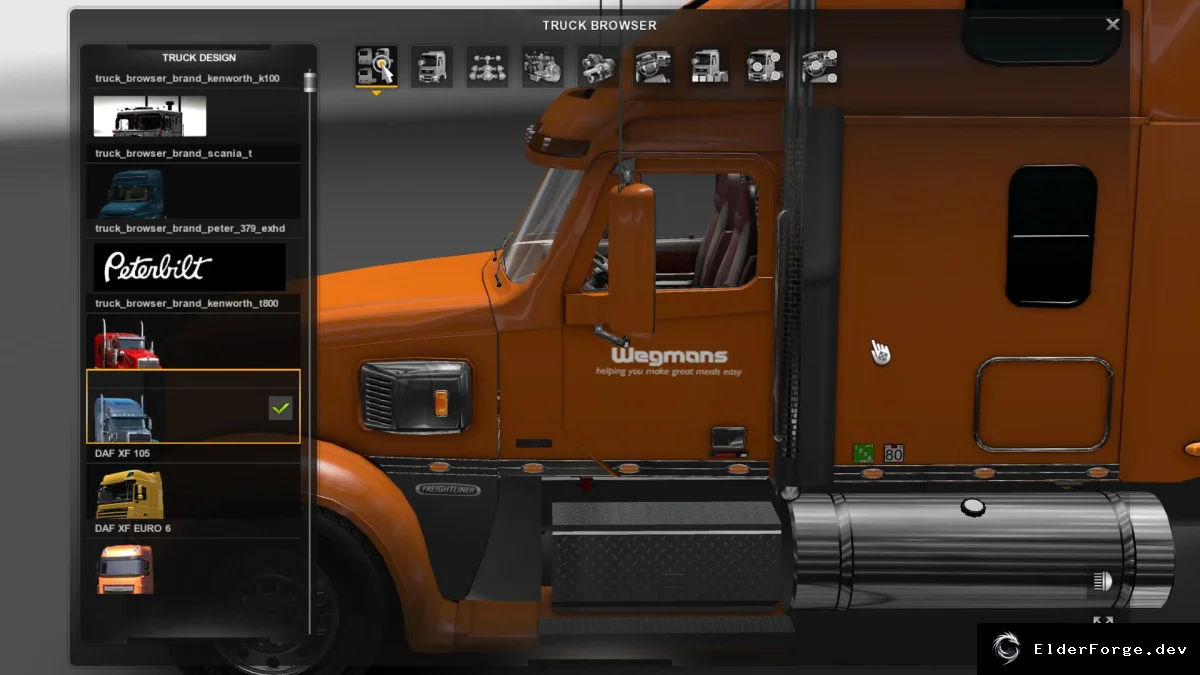Select the yellow DAF XF 105 thumbnail
The image size is (1200, 675).
click(129, 494)
